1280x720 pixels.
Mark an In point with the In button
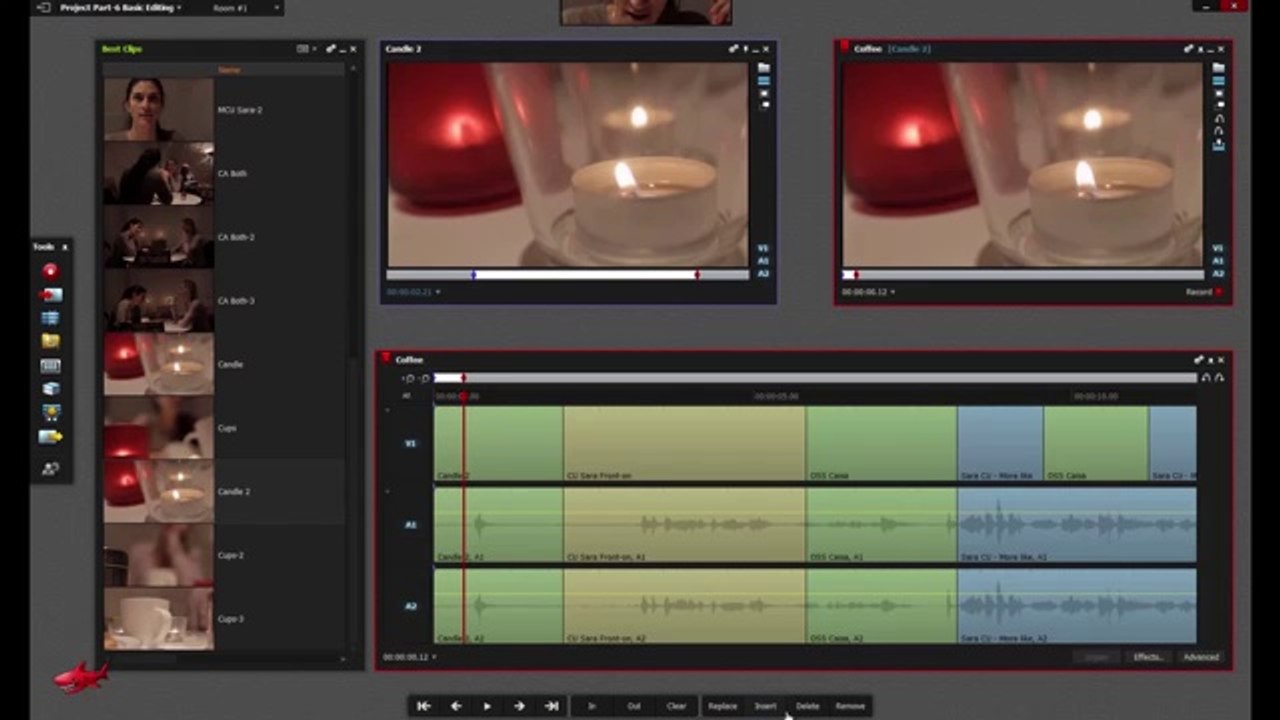pyautogui.click(x=592, y=706)
